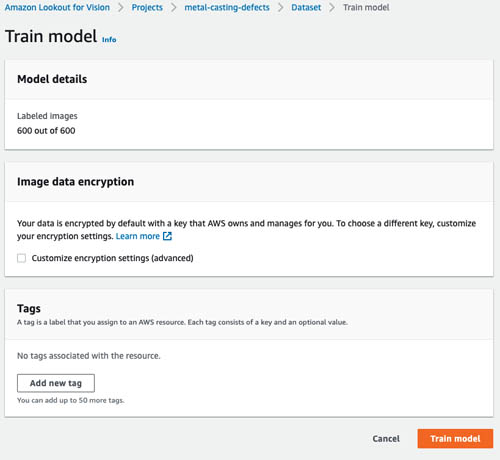Viewport: 500px width, 460px height.
Task: Select '600 out of 600' labeled images value
Action: tap(46, 131)
